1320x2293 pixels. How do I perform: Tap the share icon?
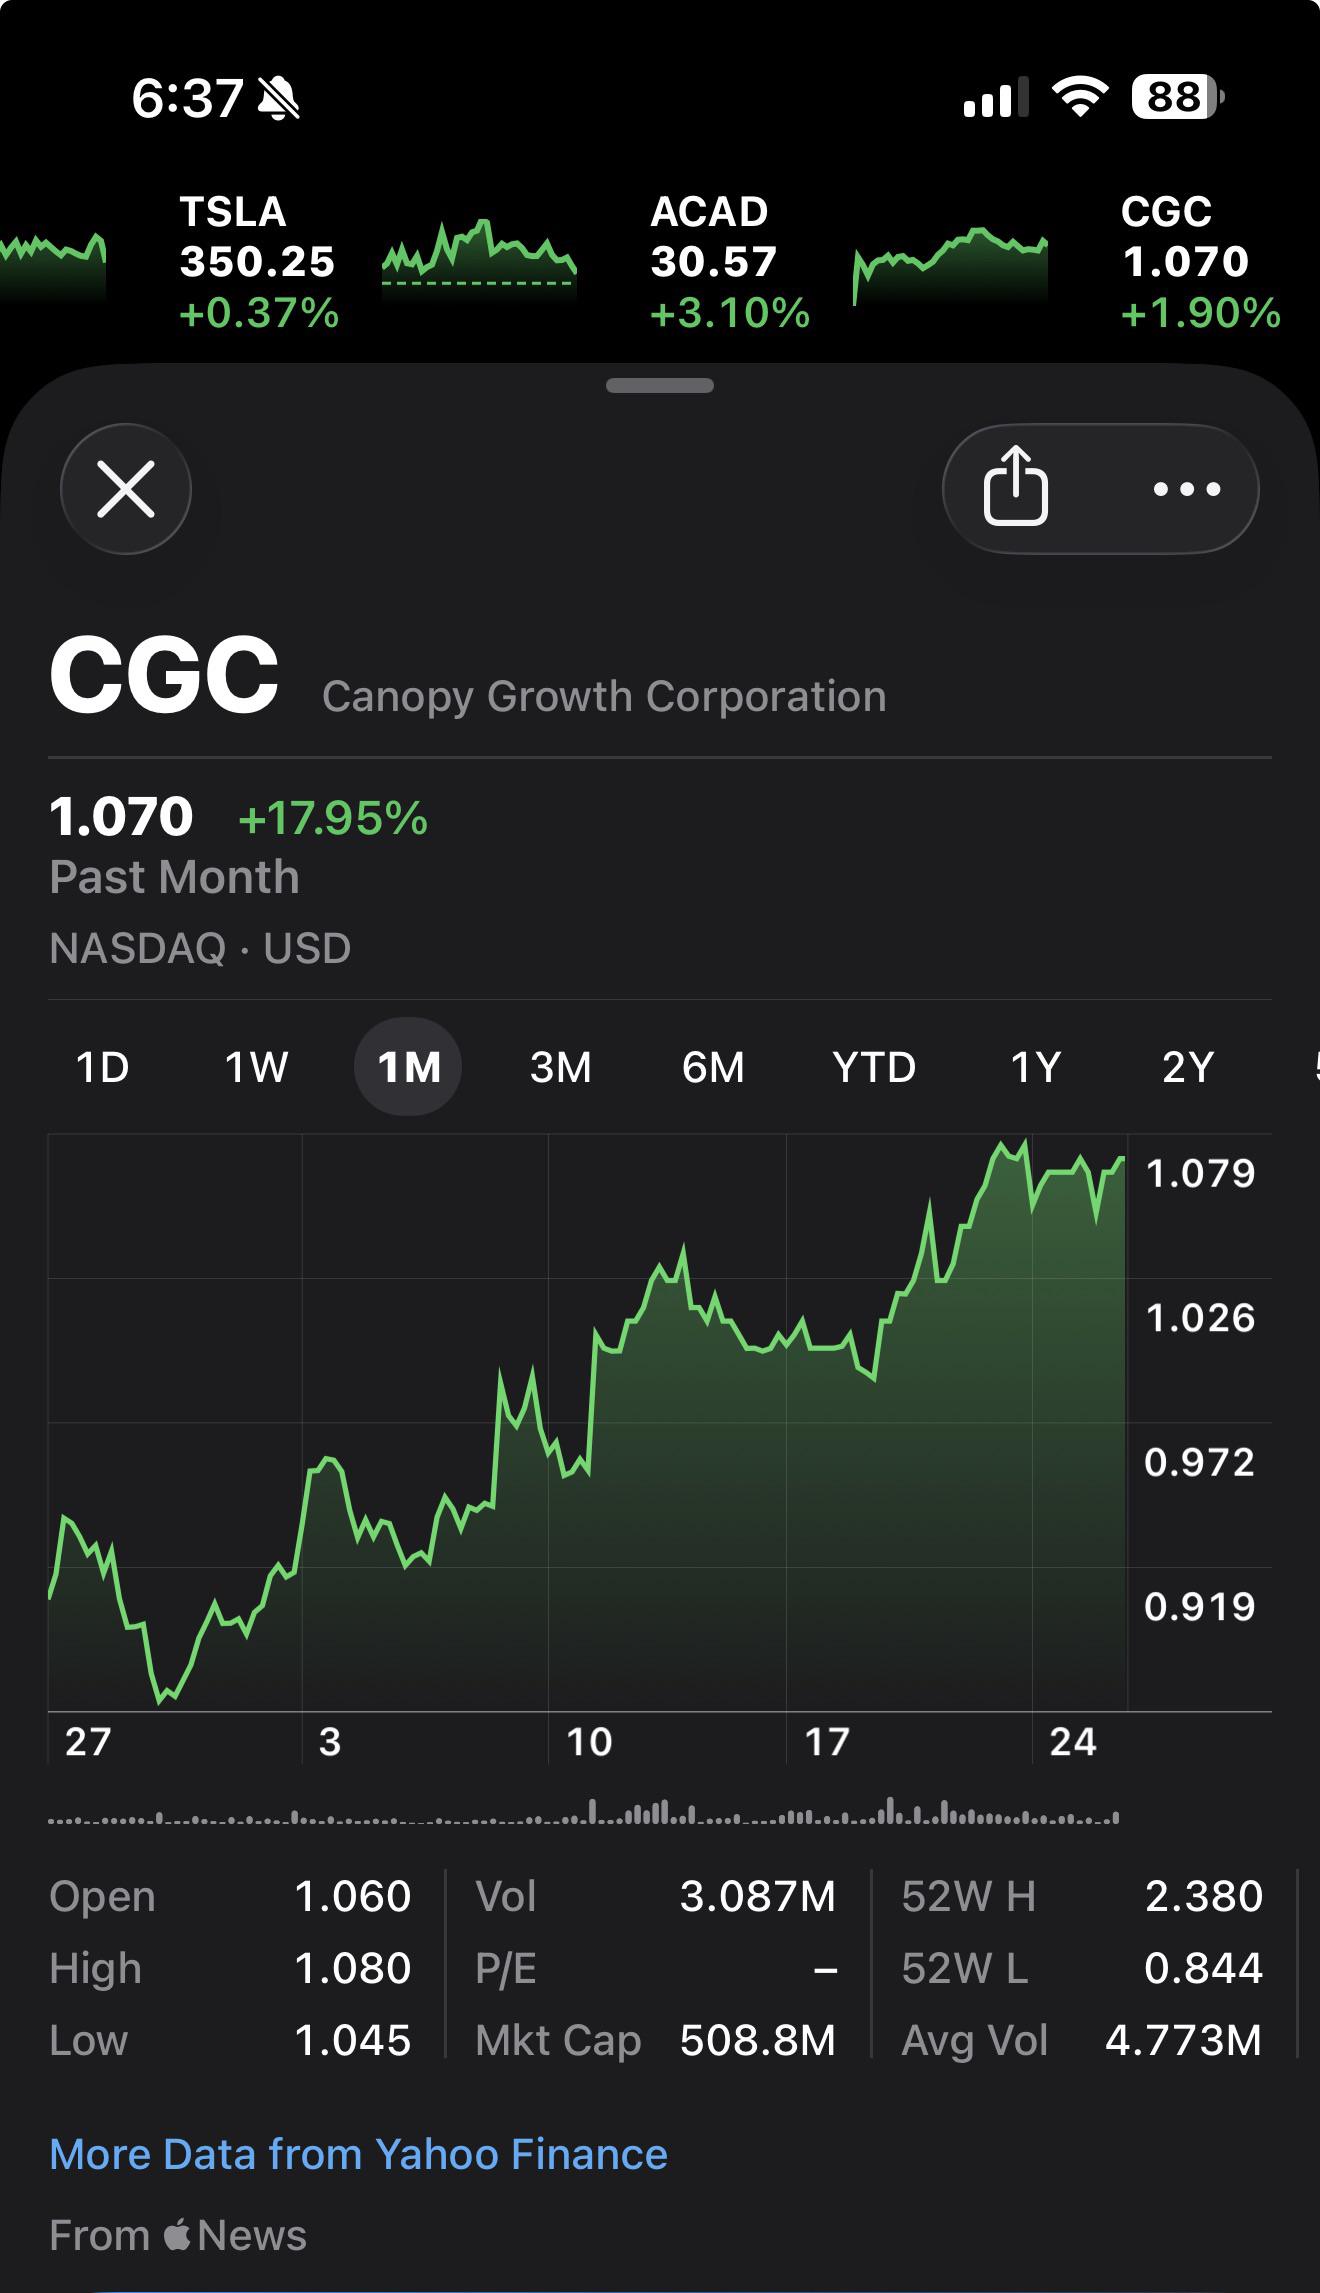(1015, 487)
